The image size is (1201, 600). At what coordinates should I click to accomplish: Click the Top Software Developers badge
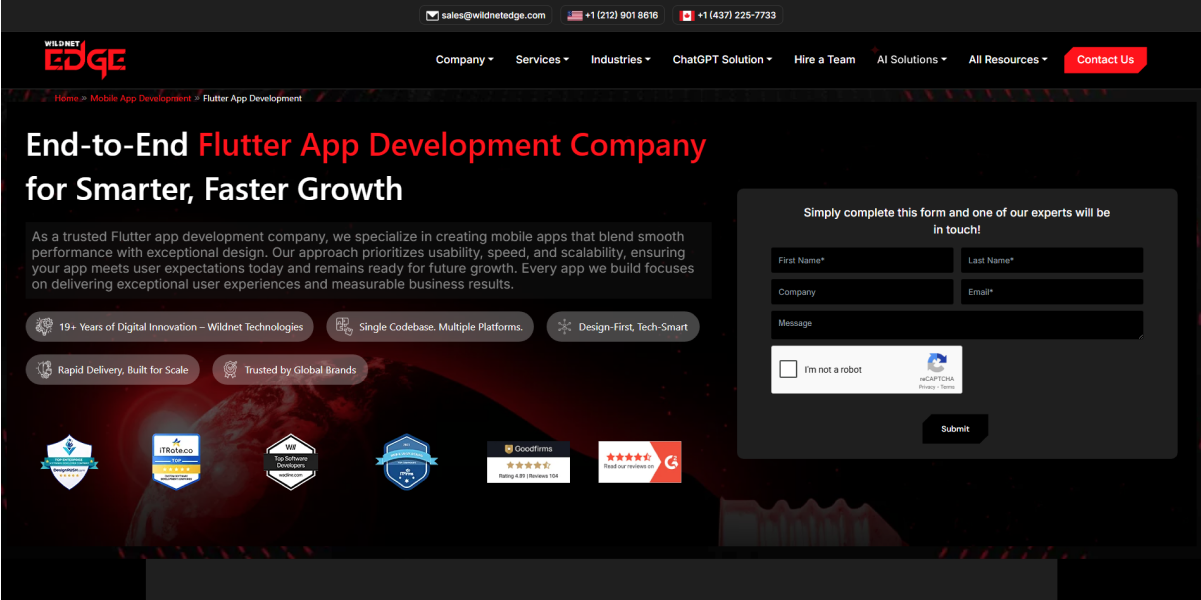click(291, 461)
